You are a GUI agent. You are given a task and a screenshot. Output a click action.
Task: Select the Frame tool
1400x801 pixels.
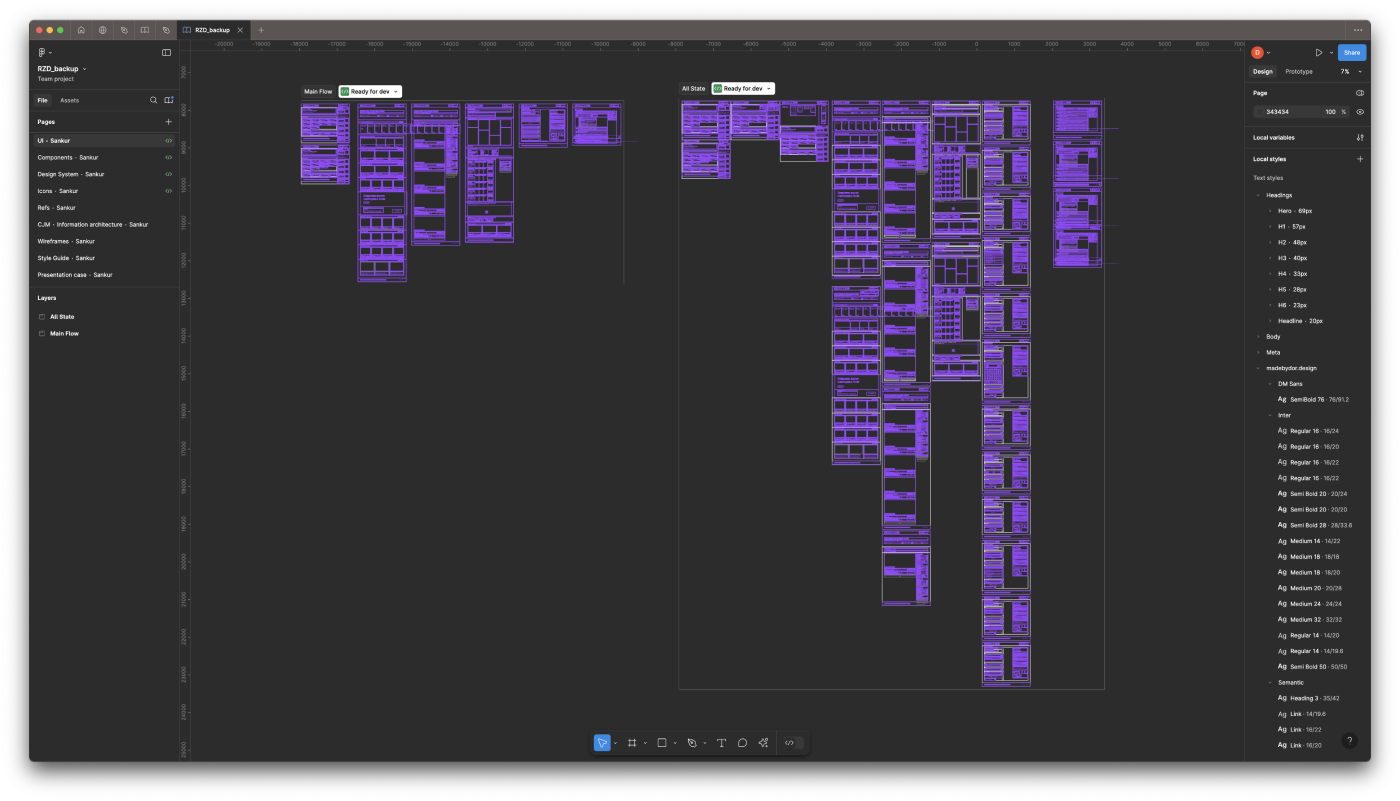pos(631,742)
